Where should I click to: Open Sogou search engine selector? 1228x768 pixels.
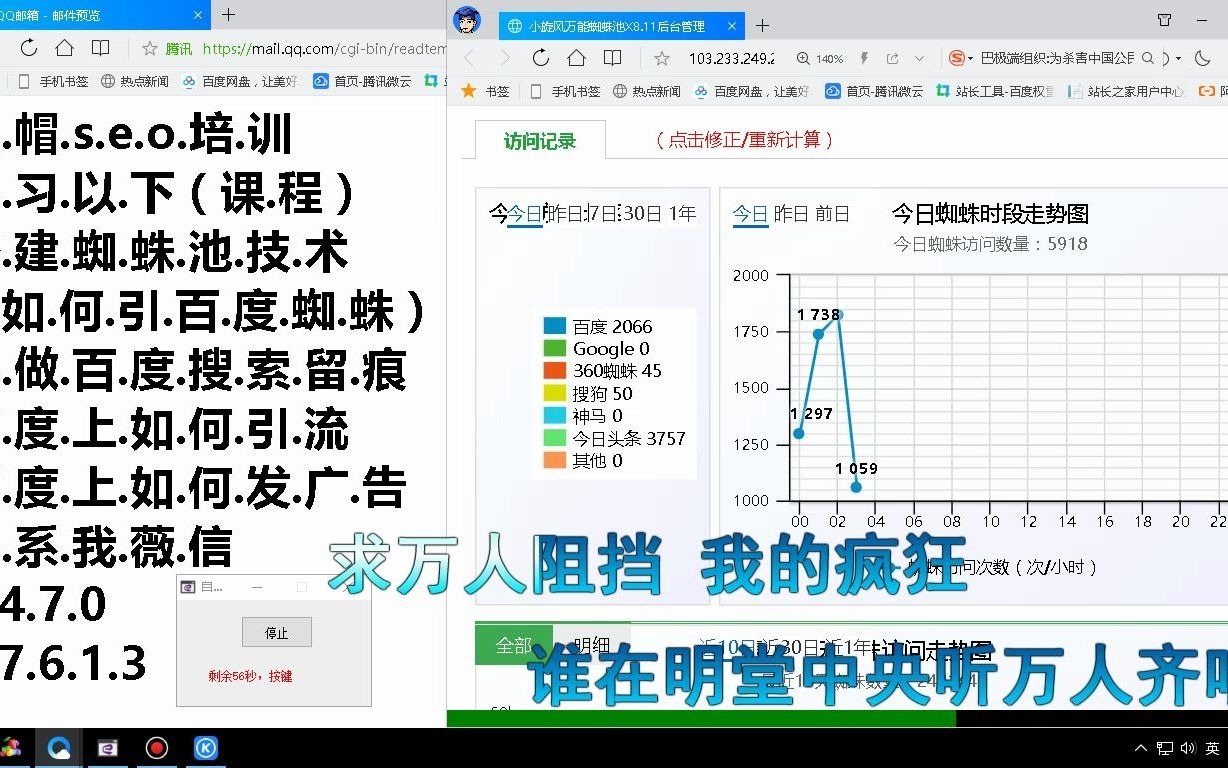coord(960,58)
